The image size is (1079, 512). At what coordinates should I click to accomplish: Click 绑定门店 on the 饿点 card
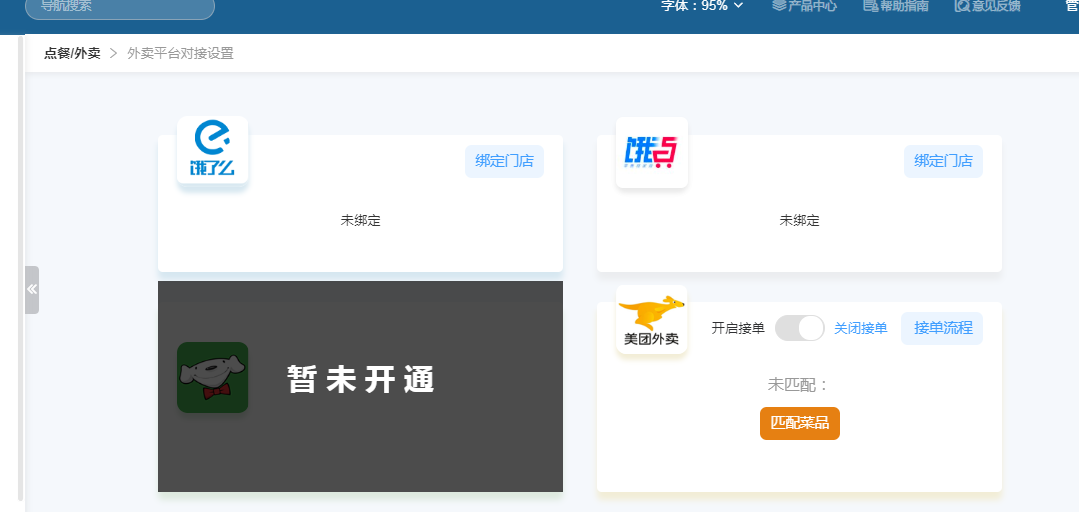[943, 161]
